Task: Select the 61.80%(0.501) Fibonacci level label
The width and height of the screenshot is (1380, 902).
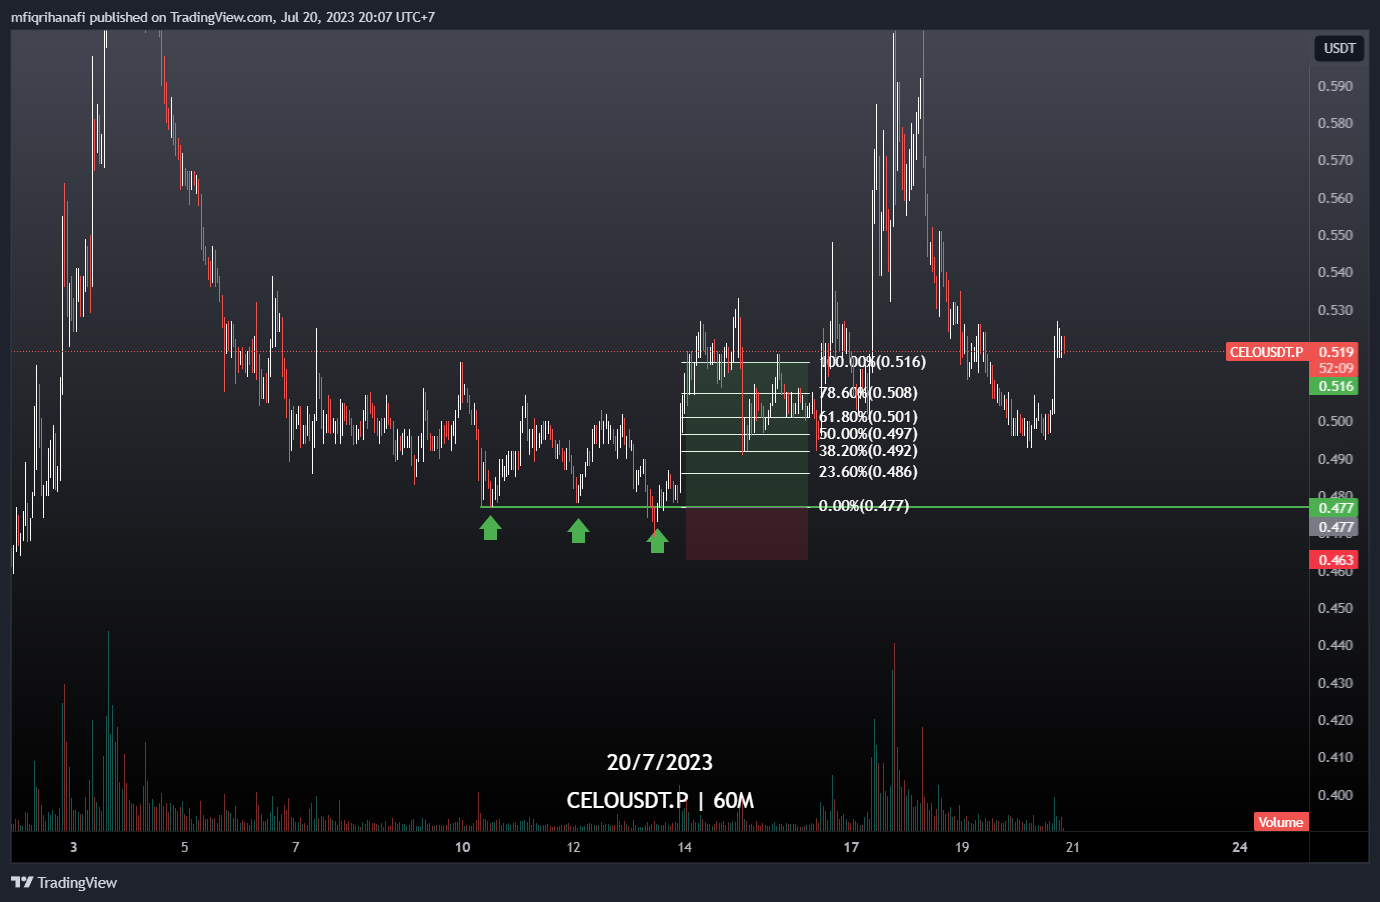Action: (x=868, y=417)
